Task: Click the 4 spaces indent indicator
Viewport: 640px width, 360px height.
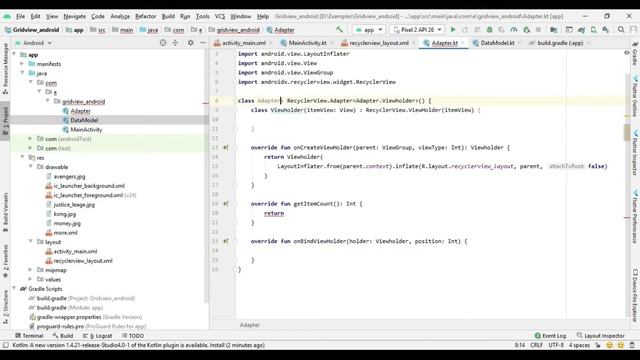Action: 579,345
